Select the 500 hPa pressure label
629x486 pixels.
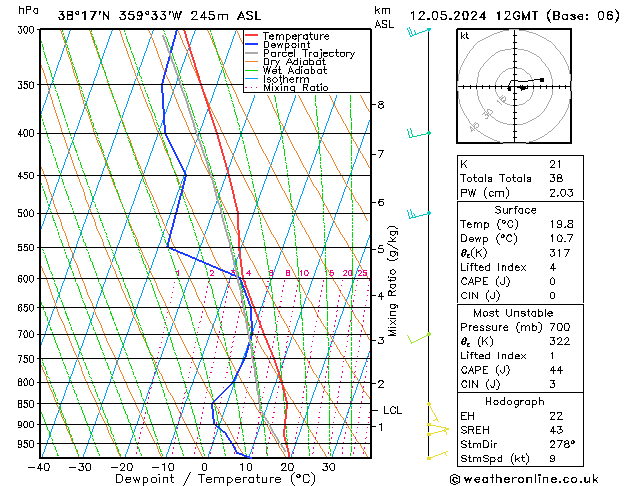point(28,213)
